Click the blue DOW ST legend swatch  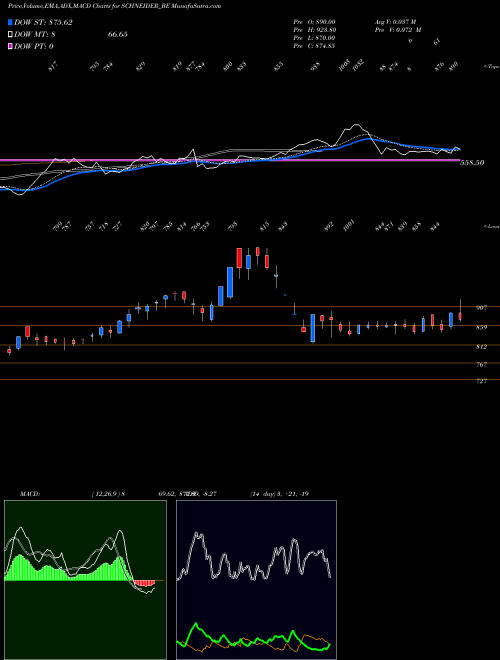[11, 22]
